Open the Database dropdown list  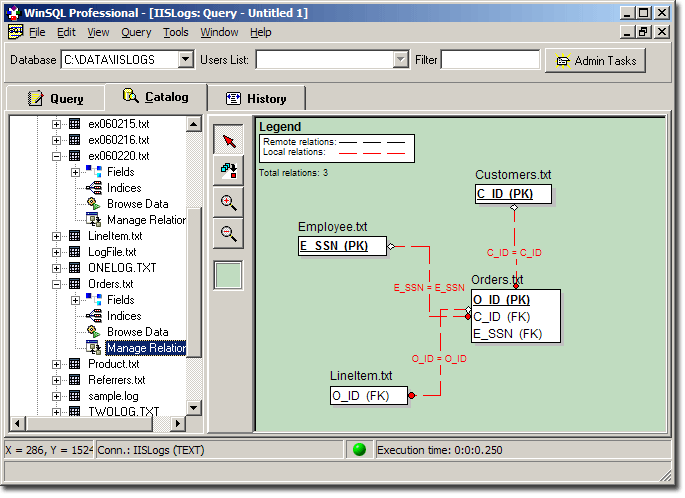(x=186, y=59)
